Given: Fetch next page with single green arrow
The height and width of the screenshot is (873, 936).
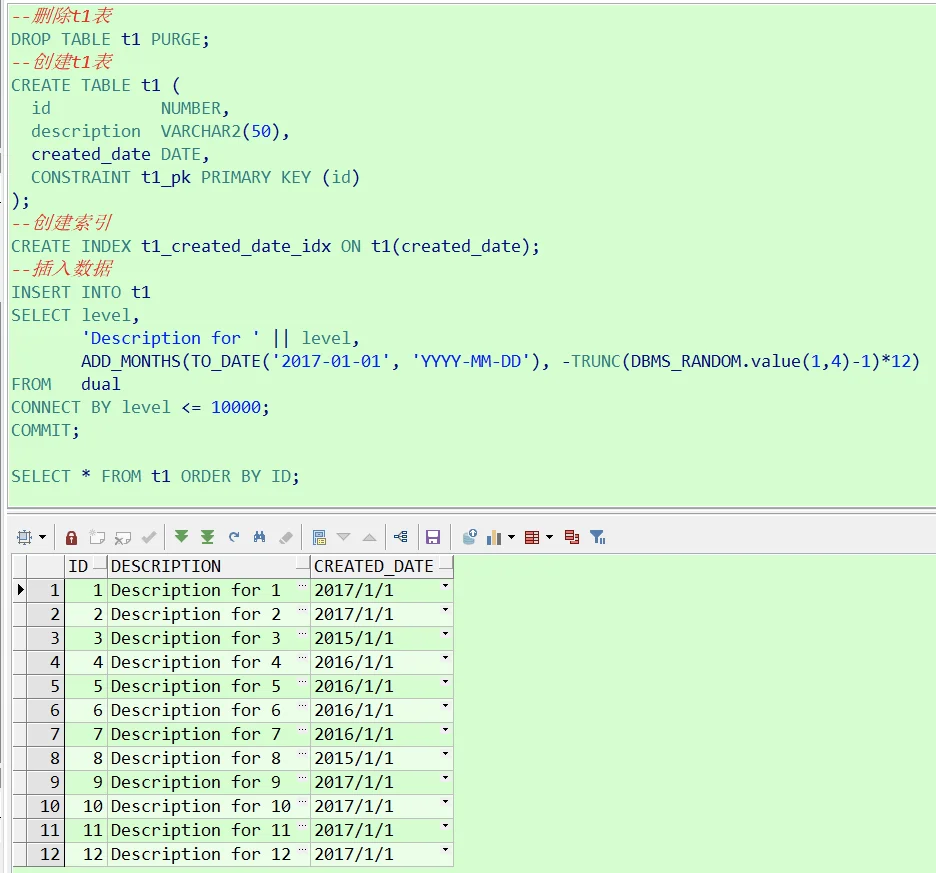Looking at the screenshot, I should tap(181, 537).
